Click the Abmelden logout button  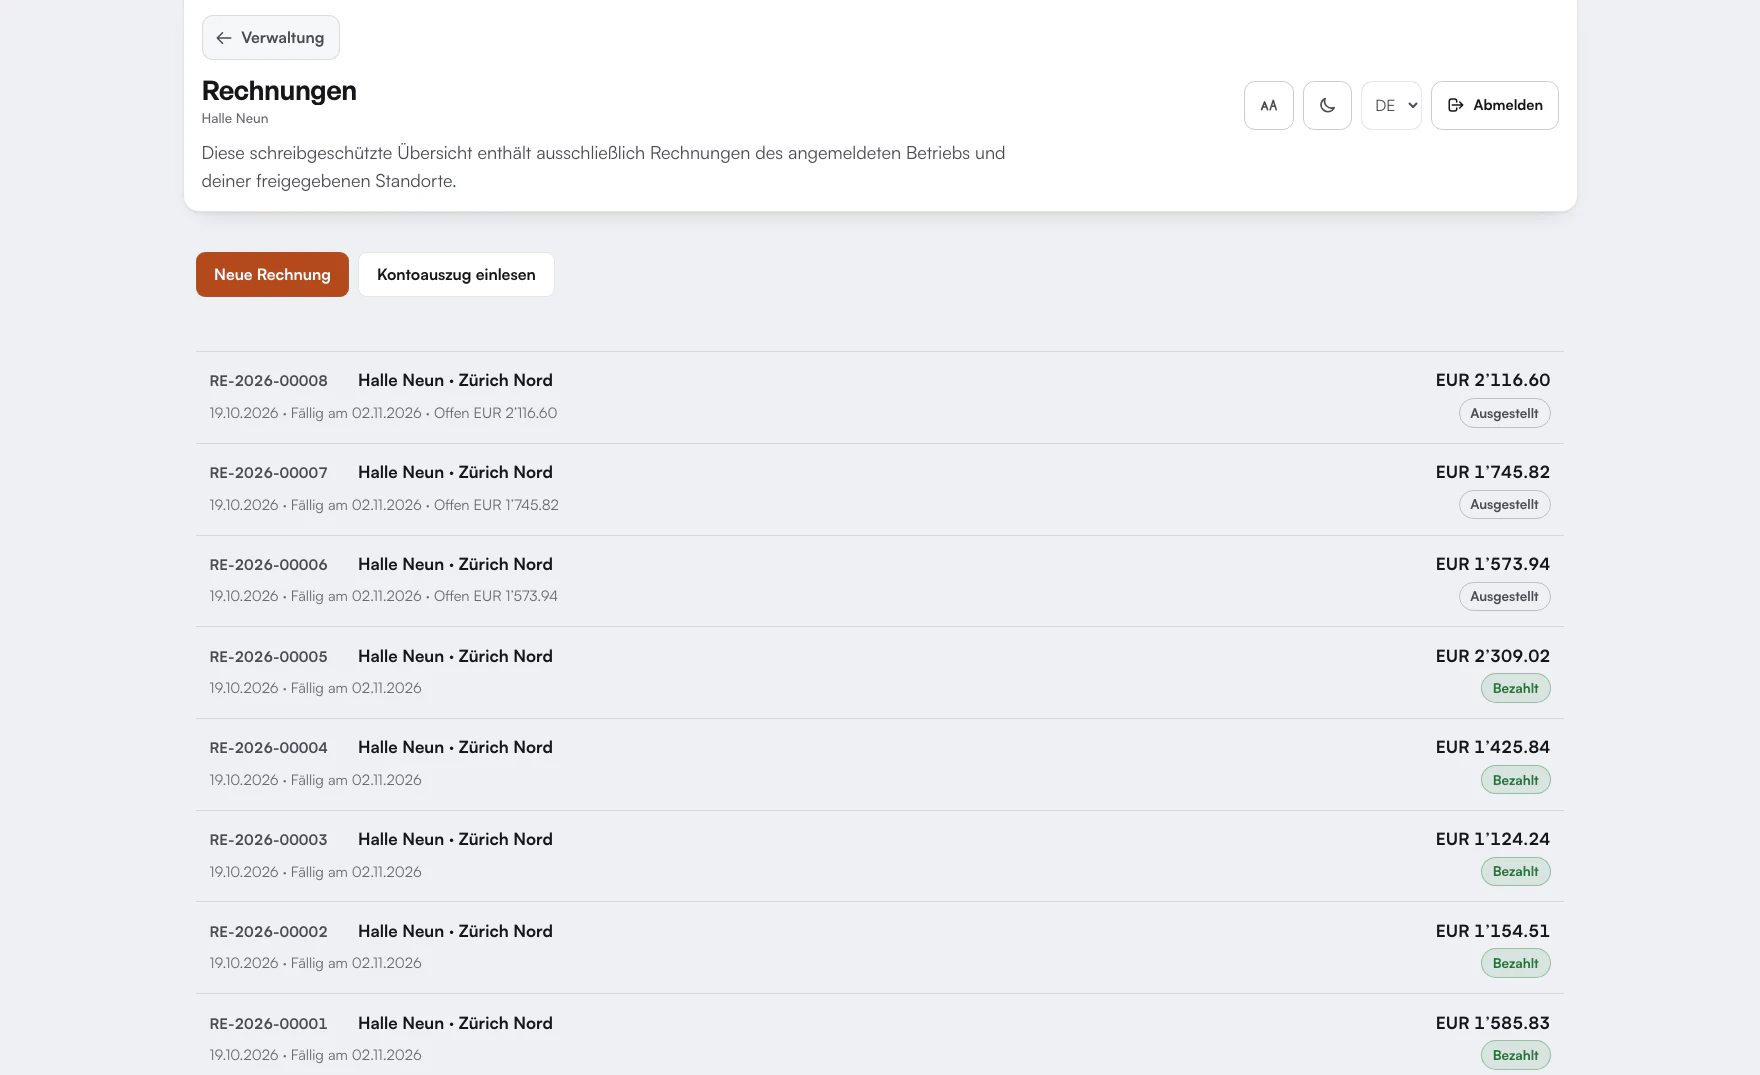click(1494, 105)
